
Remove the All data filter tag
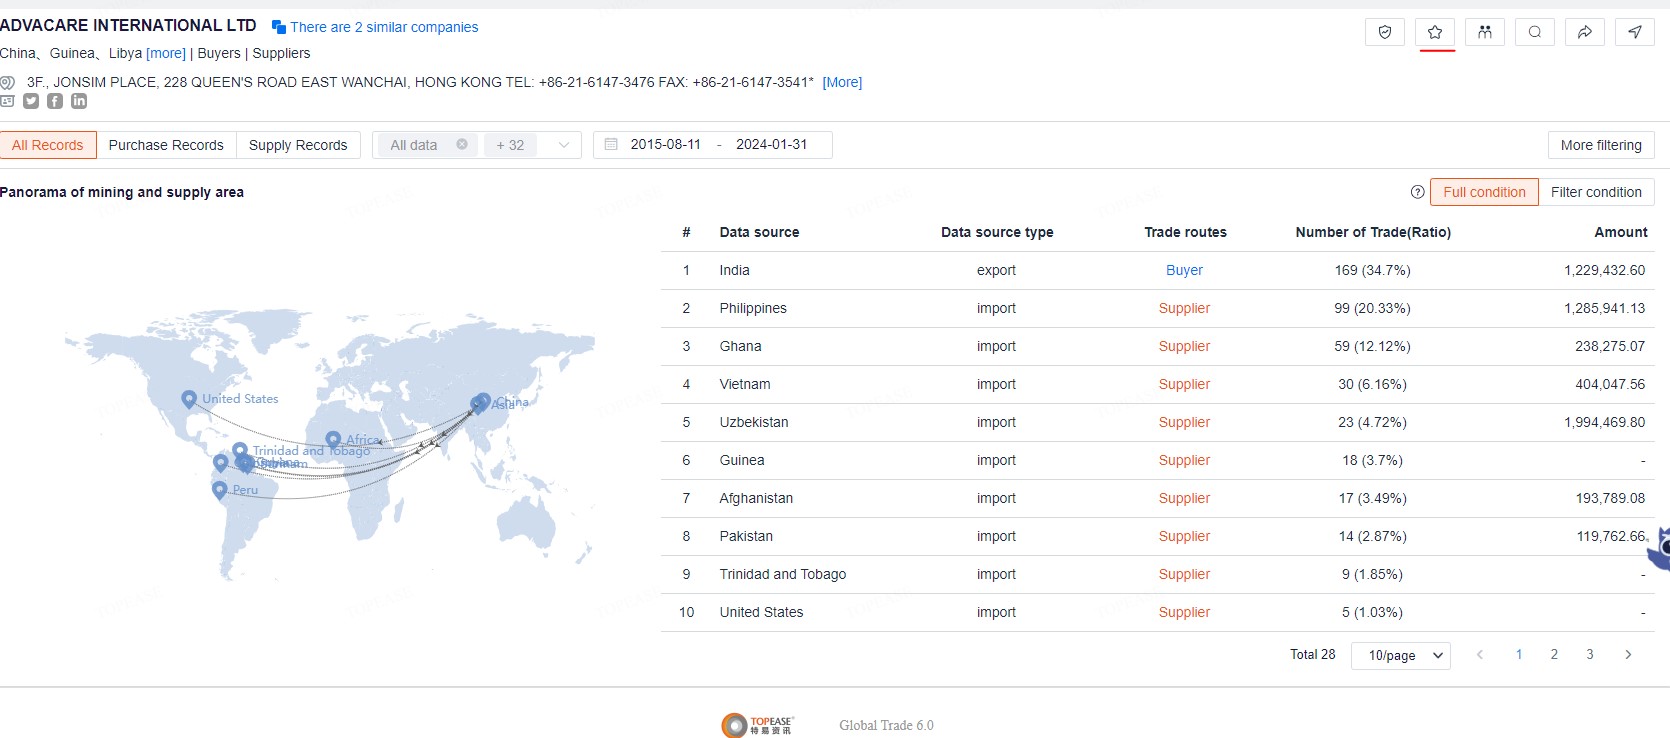(462, 144)
